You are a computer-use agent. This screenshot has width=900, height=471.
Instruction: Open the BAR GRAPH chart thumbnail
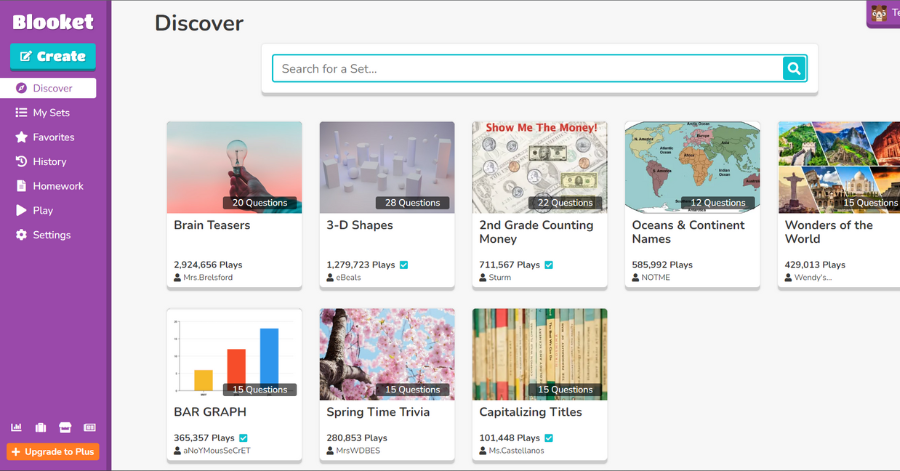(x=234, y=355)
